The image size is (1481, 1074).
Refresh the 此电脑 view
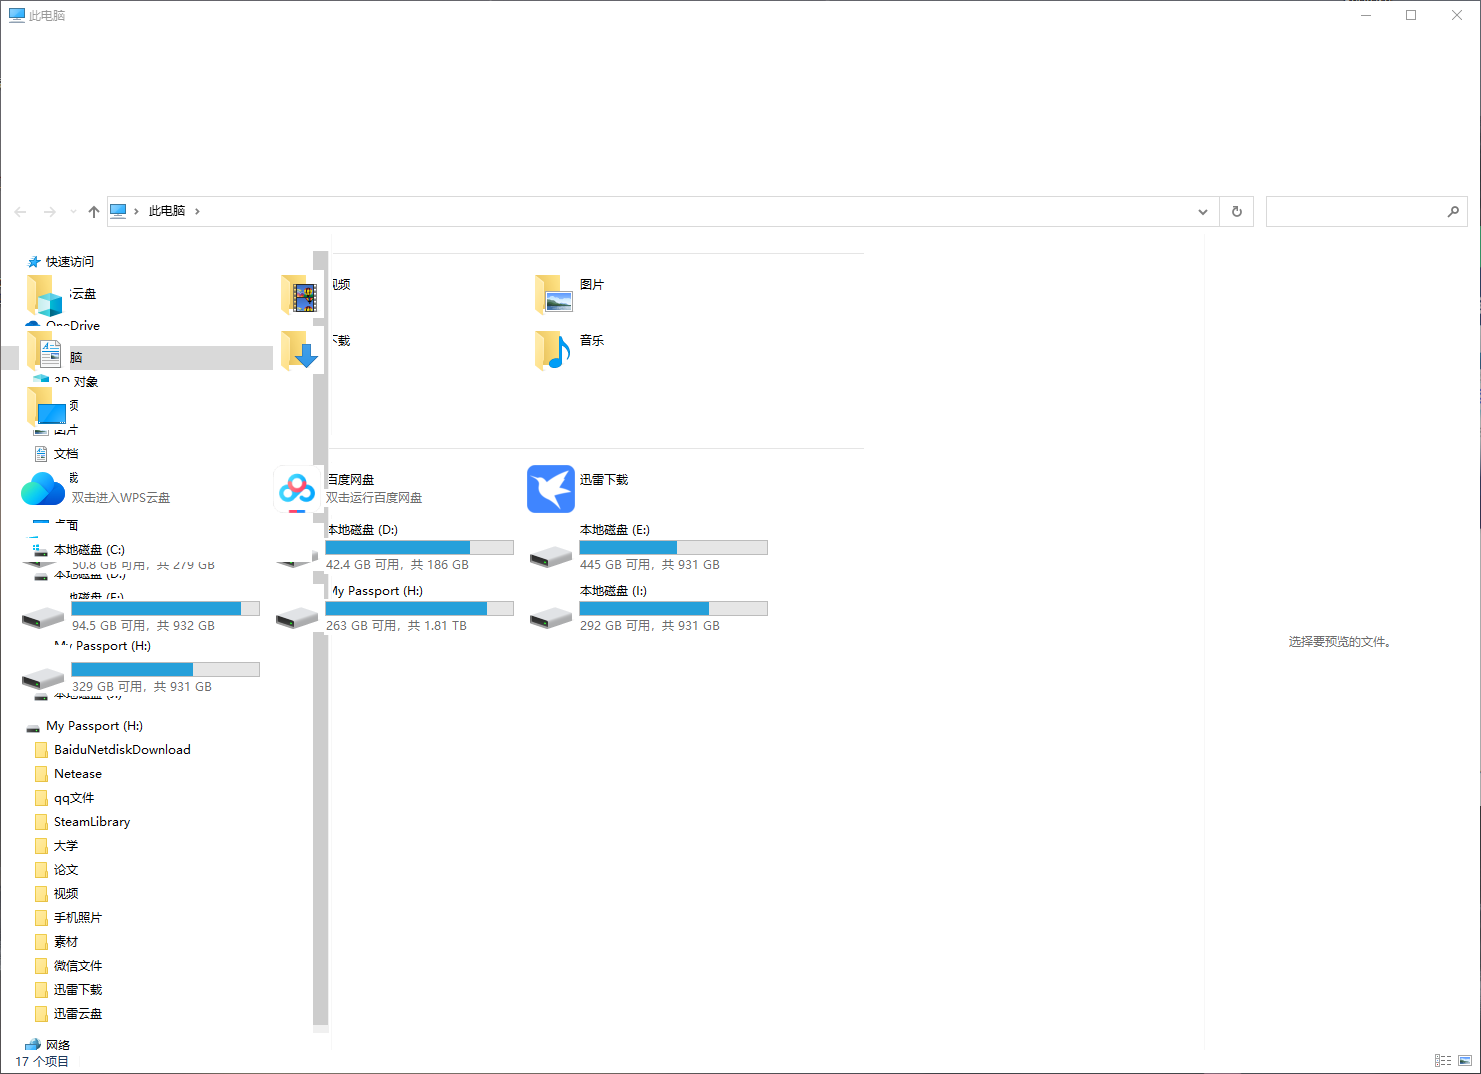(1237, 212)
